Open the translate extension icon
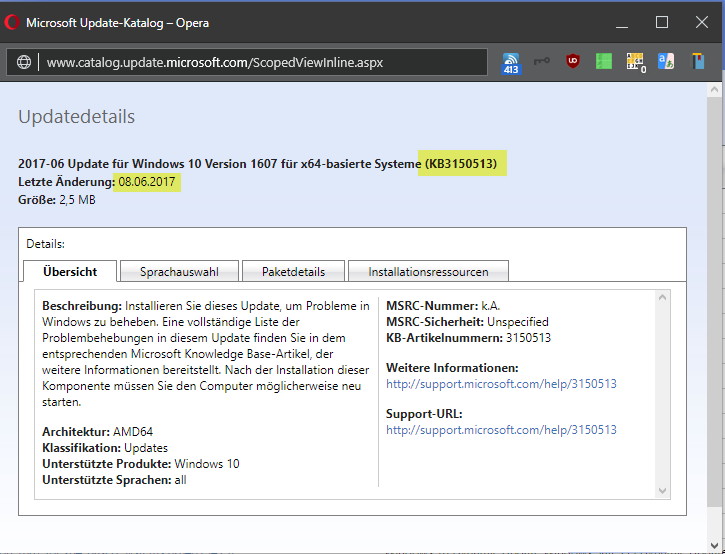The height and width of the screenshot is (554, 725). 666,61
